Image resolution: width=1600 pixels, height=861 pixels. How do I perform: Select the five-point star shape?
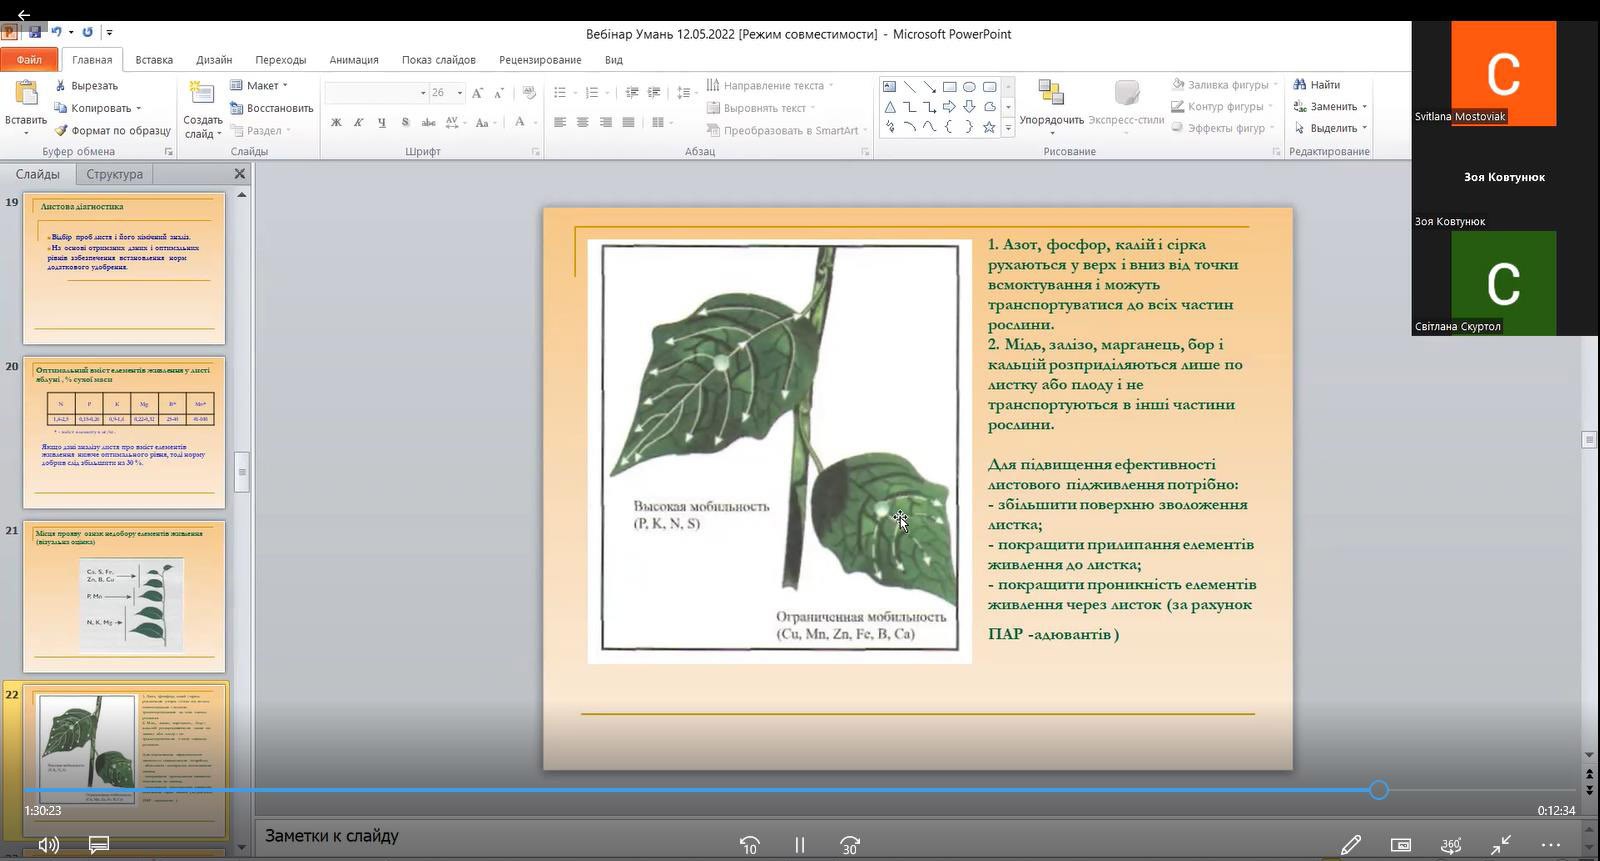989,127
